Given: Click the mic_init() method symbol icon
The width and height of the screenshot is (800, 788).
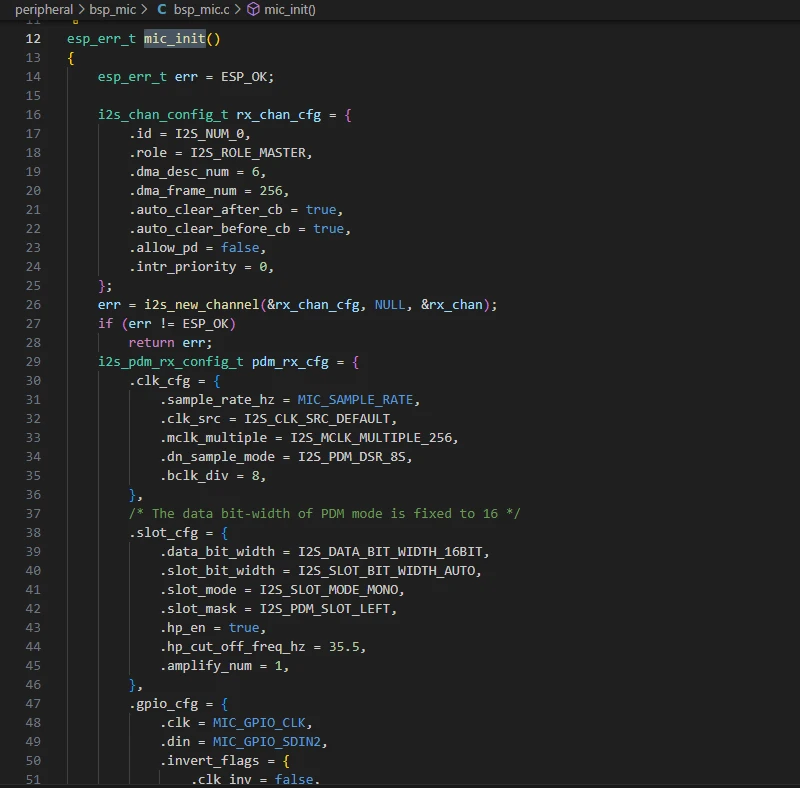Looking at the screenshot, I should tap(253, 9).
